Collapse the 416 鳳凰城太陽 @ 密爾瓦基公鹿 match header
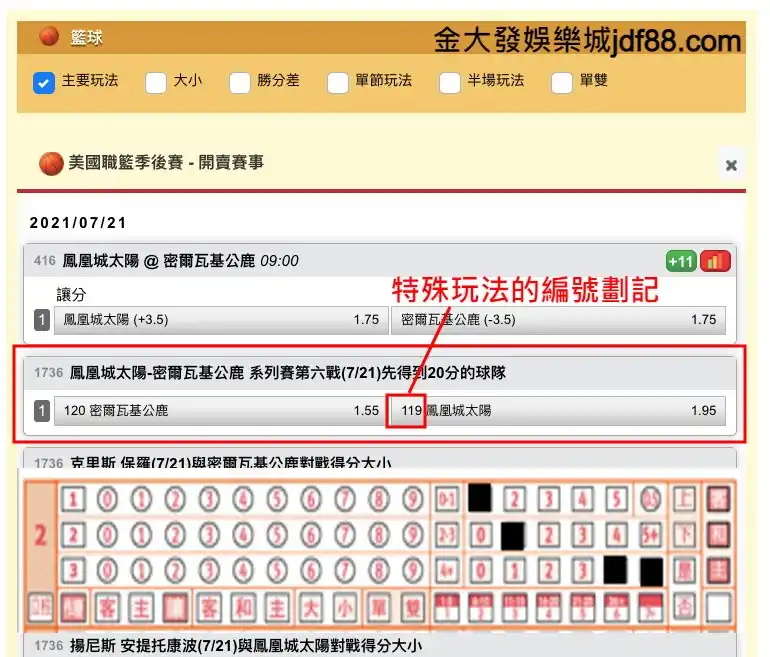Image resolution: width=770 pixels, height=657 pixels. [300, 261]
